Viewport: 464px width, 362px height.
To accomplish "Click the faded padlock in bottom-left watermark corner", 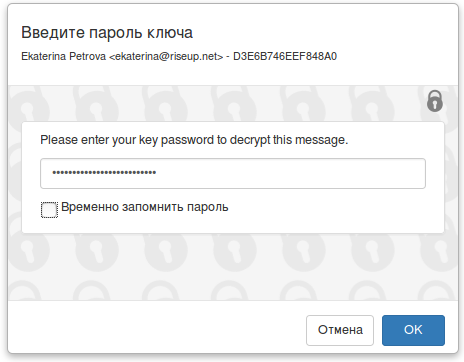I will [x=24, y=291].
